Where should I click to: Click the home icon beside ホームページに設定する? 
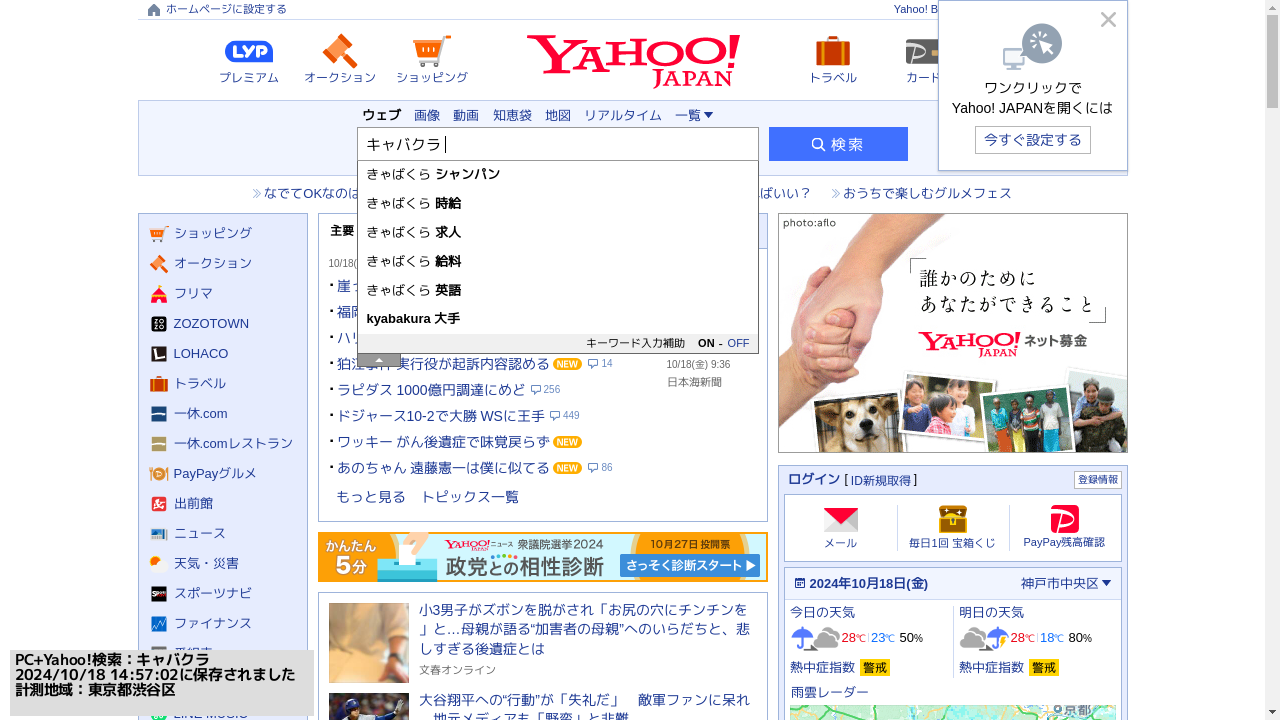tap(154, 10)
